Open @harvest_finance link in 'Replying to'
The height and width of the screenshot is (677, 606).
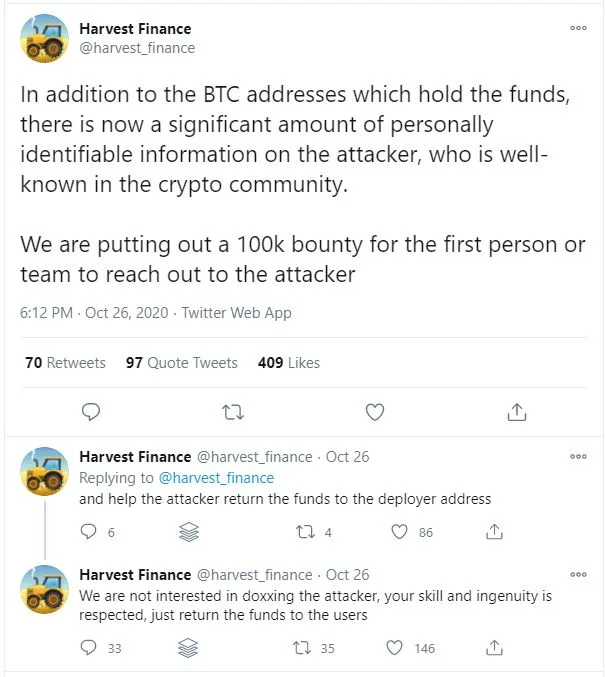click(x=216, y=478)
